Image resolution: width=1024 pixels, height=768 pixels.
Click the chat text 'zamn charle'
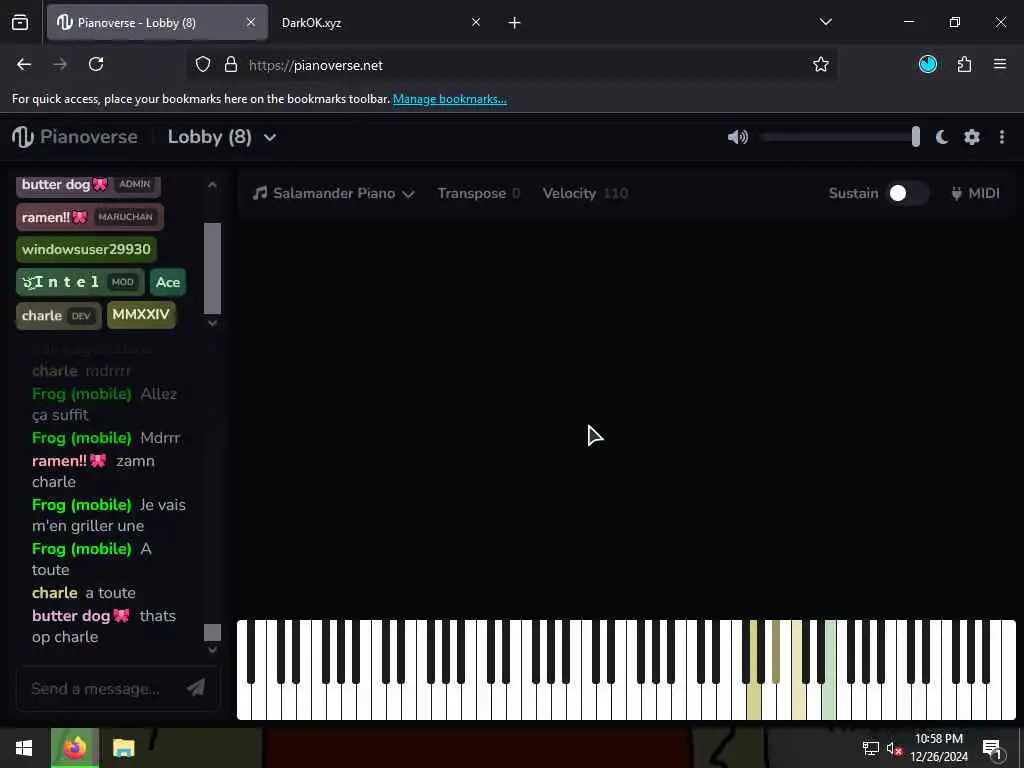93,472
